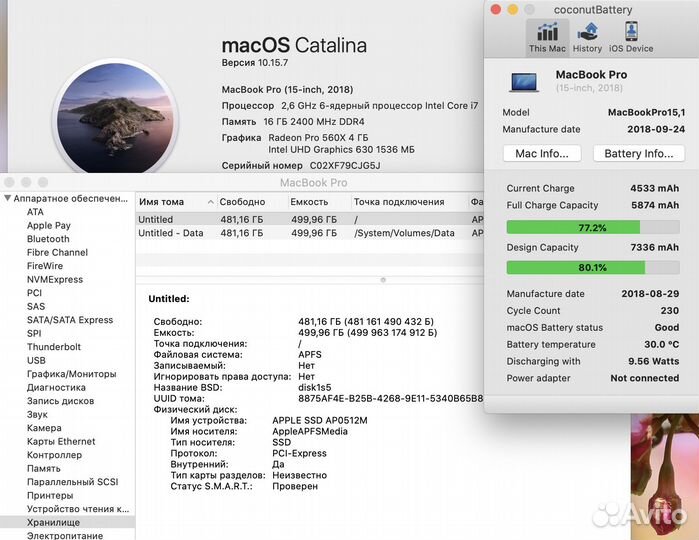Select Thunderbolt in the sidebar
Image resolution: width=699 pixels, height=540 pixels.
pyautogui.click(x=54, y=346)
